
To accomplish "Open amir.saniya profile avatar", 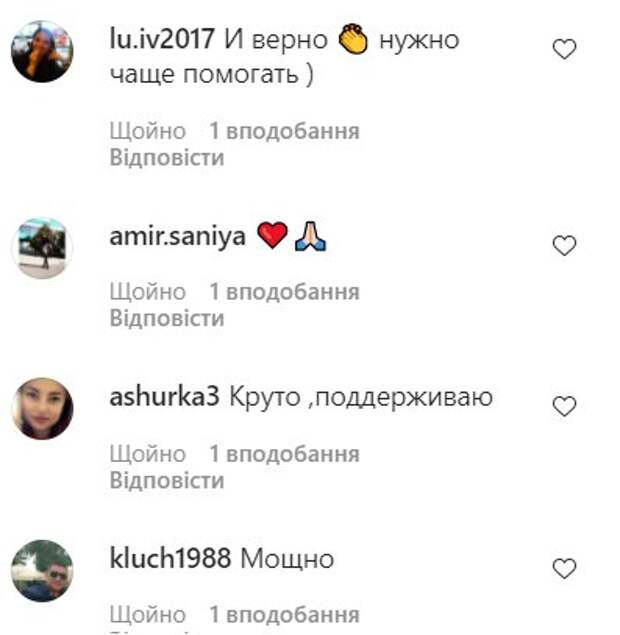I will coord(42,248).
